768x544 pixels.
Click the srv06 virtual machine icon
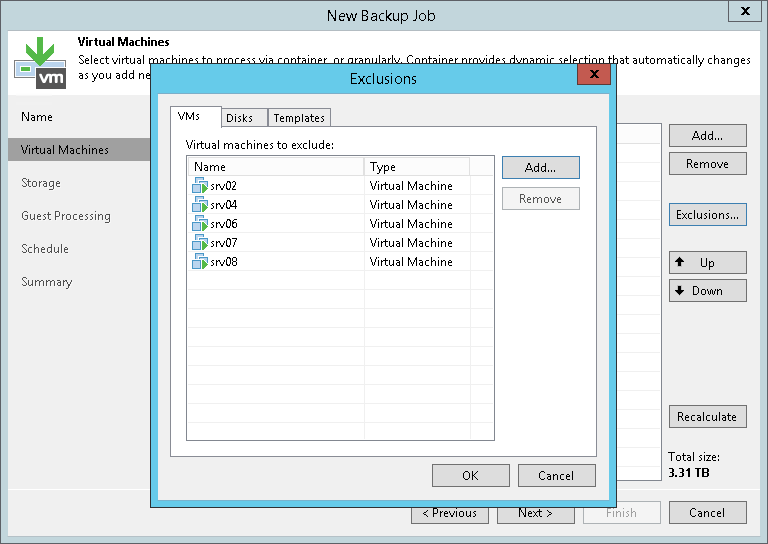click(200, 224)
